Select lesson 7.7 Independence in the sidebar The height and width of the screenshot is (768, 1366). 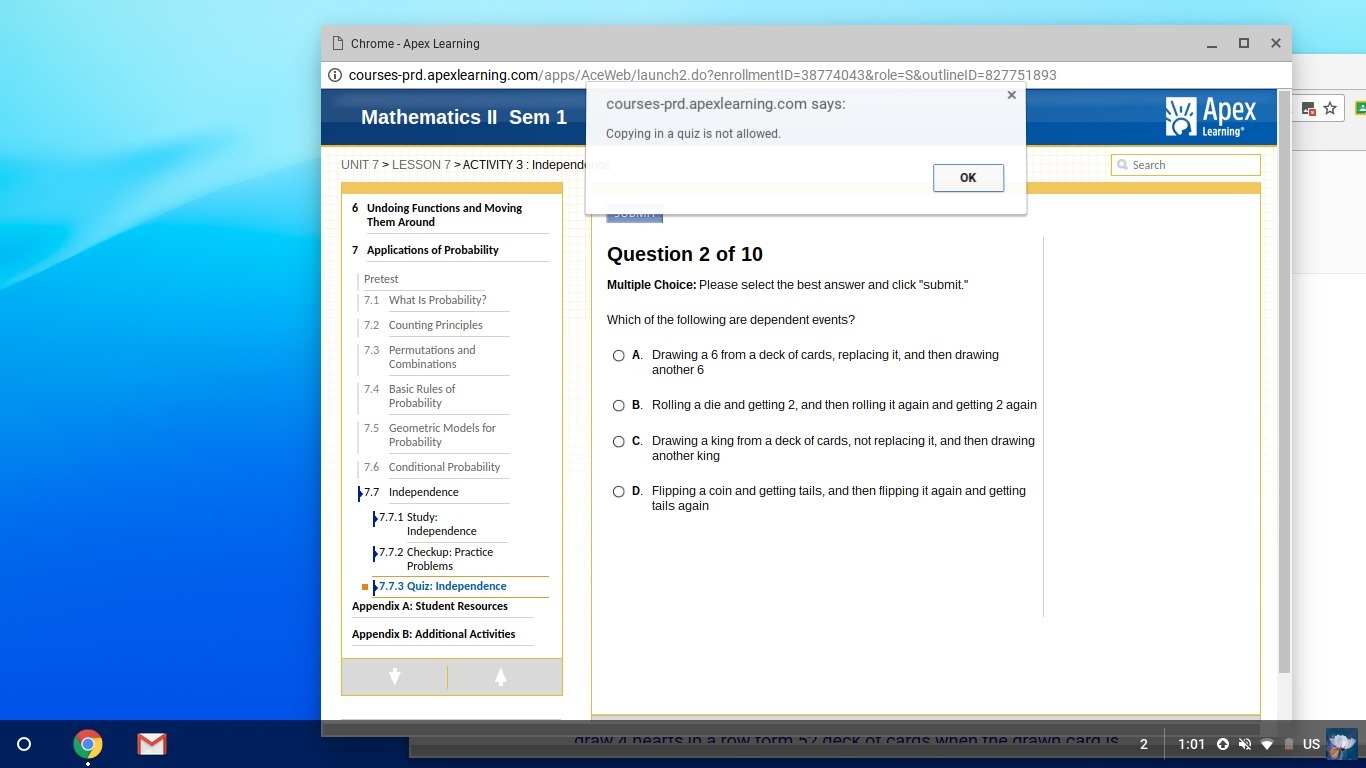click(x=423, y=492)
